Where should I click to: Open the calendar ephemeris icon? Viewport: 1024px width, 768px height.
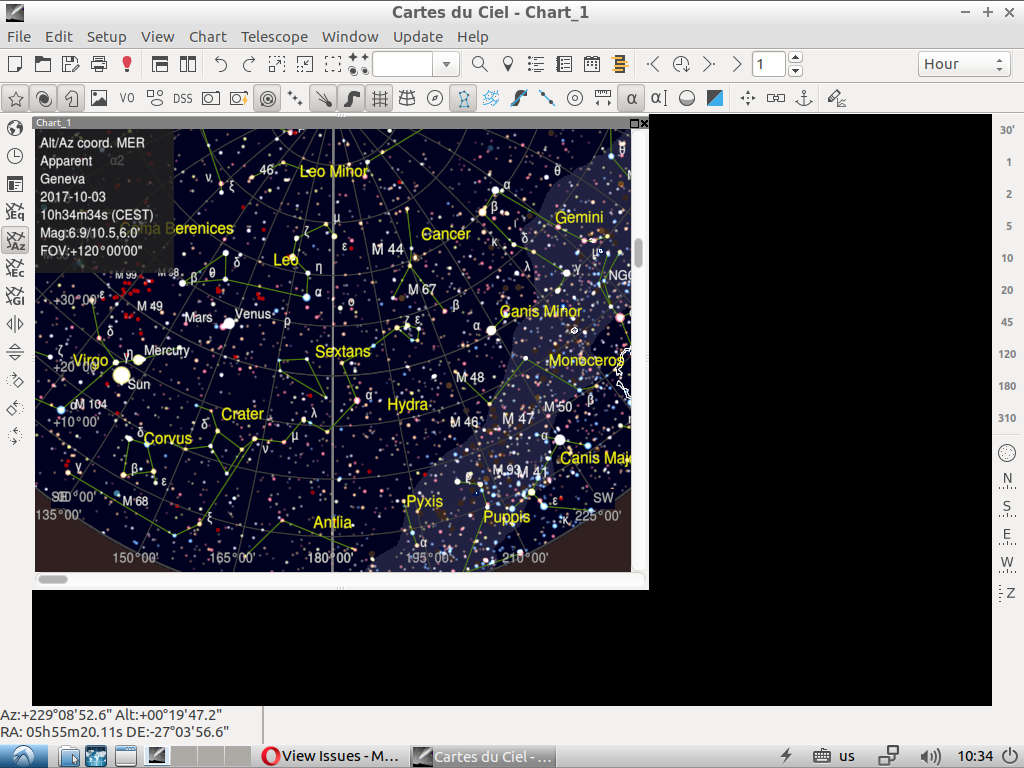click(x=592, y=64)
